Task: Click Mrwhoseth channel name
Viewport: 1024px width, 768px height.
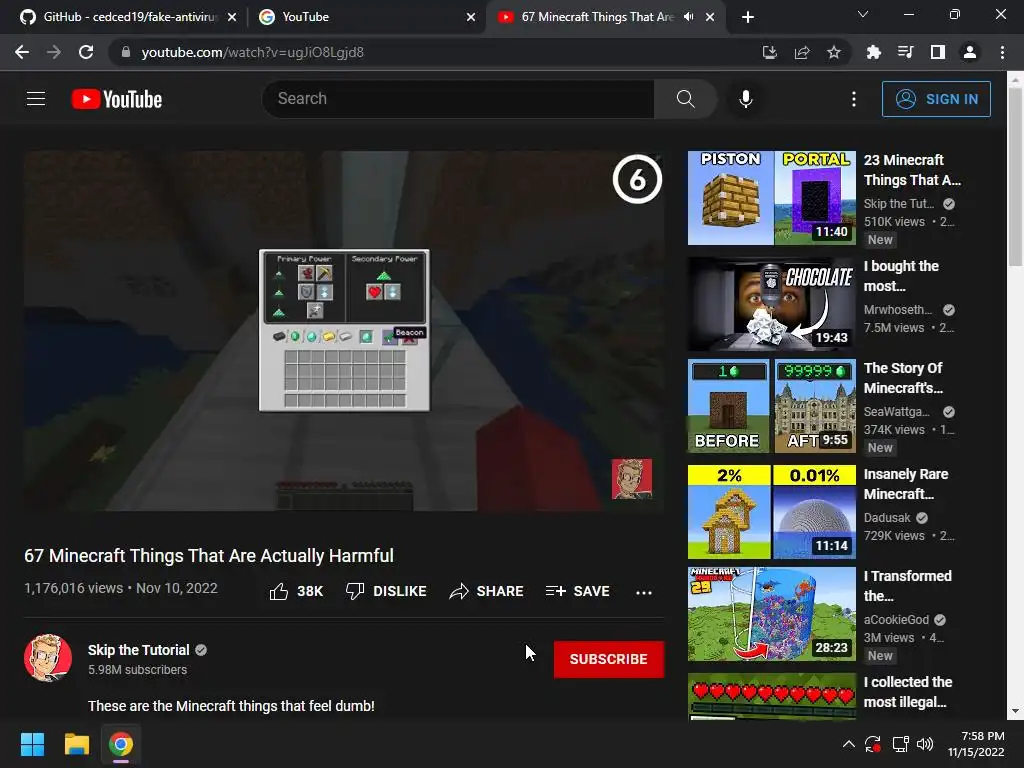Action: click(x=897, y=310)
